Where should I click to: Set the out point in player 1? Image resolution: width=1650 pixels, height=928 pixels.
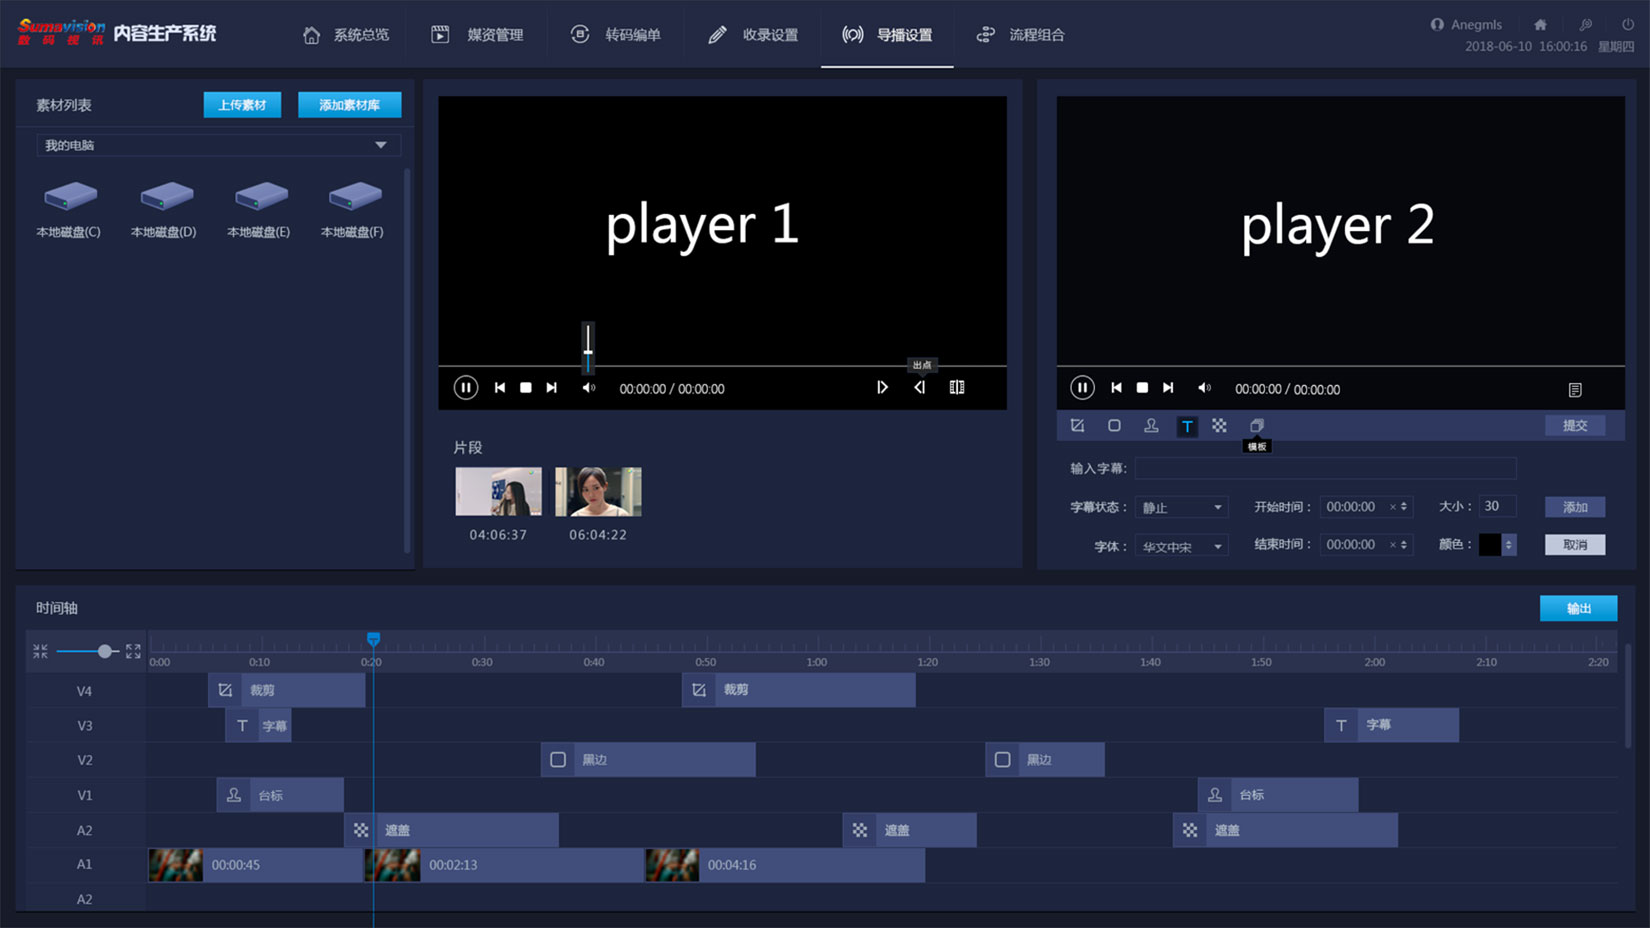point(919,388)
